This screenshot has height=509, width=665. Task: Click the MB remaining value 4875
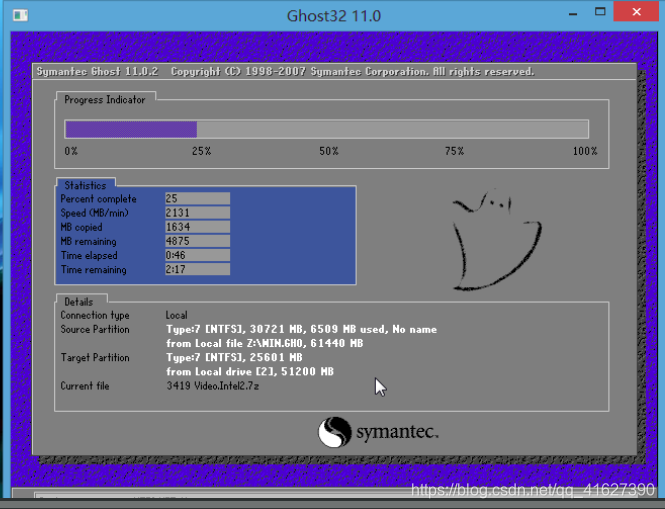[198, 241]
